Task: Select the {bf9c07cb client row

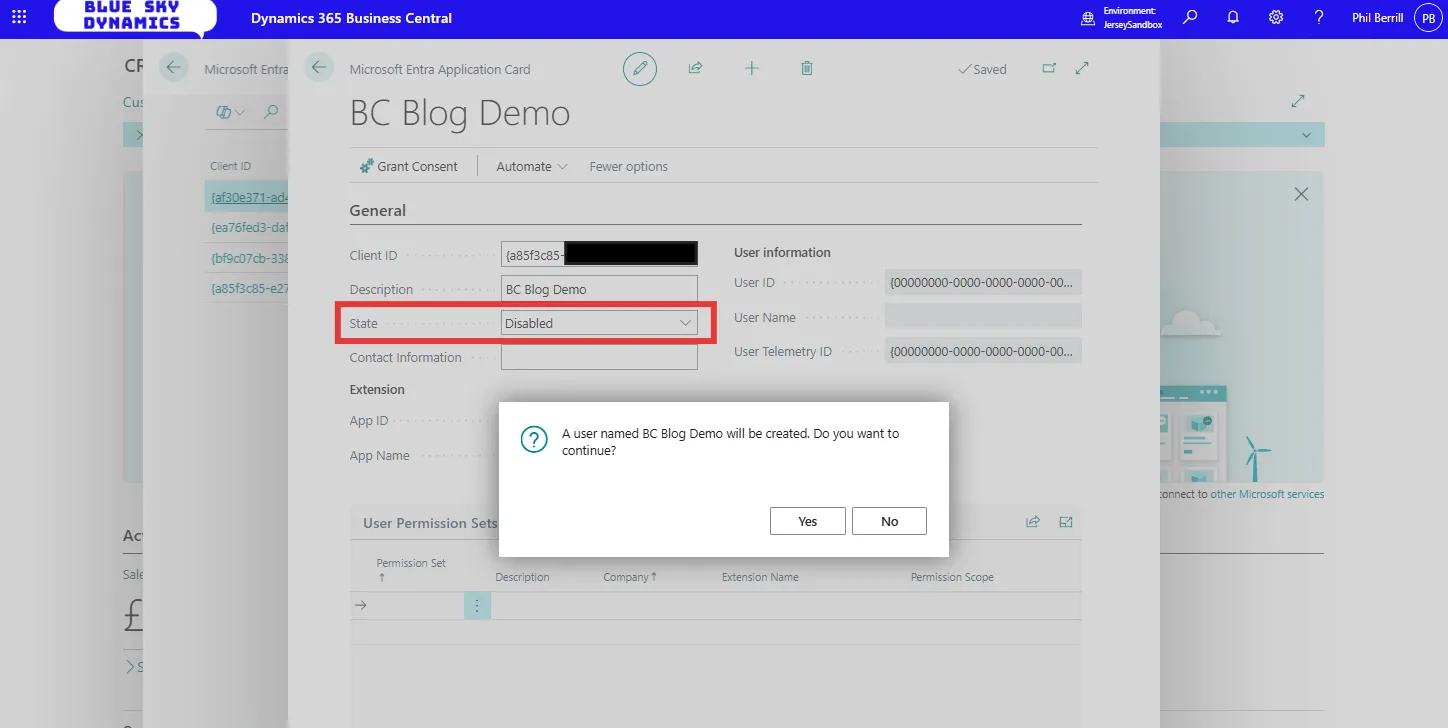Action: pos(248,257)
